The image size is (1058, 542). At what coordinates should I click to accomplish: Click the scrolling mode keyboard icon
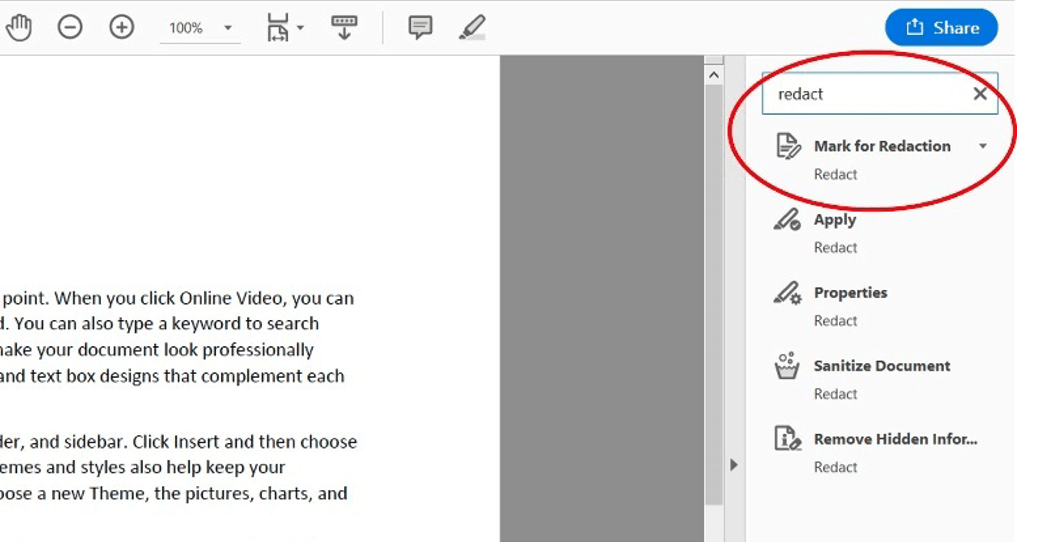344,27
